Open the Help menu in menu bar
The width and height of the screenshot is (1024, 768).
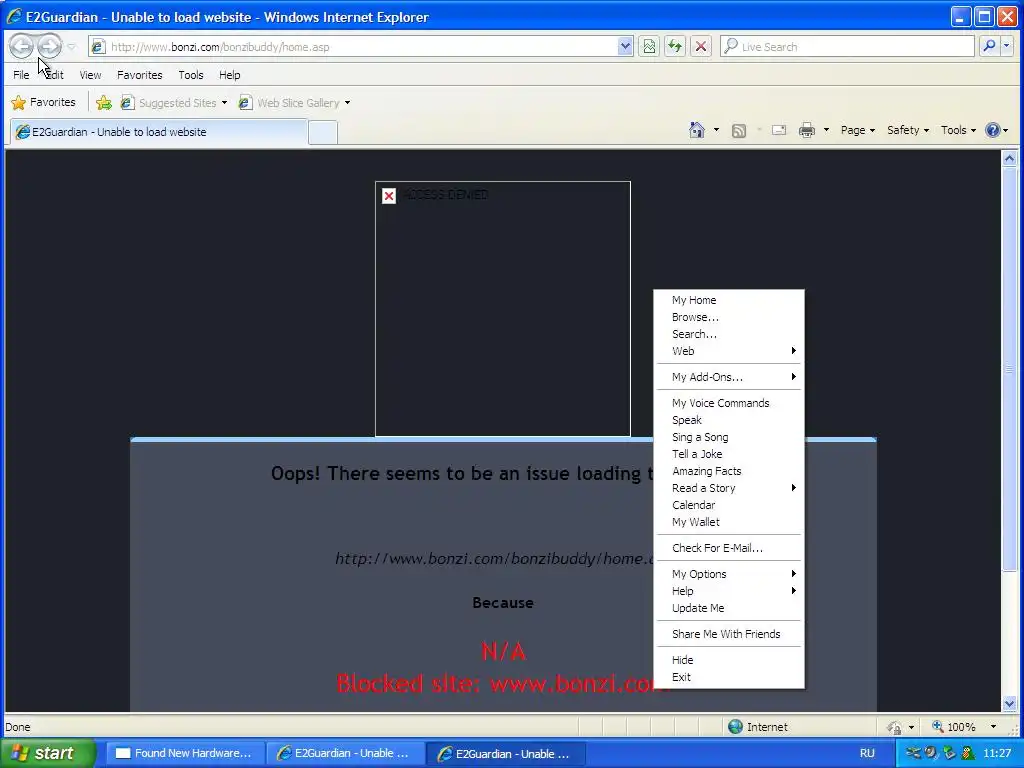click(229, 75)
